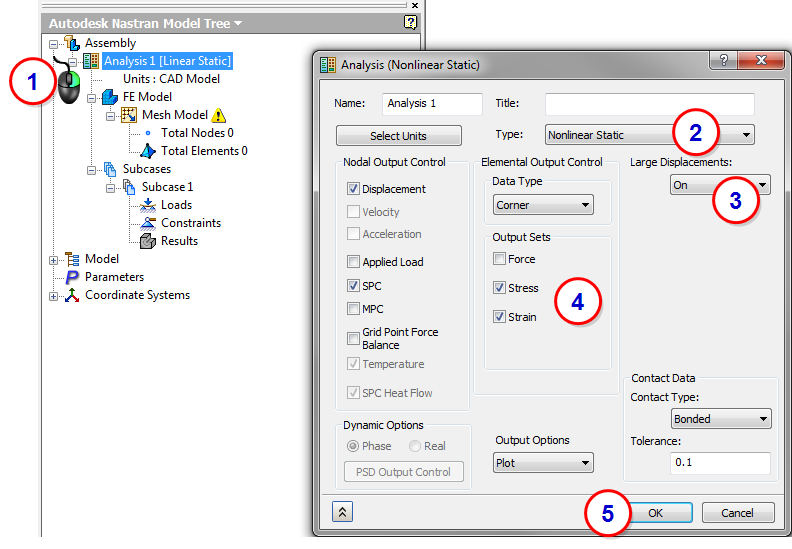Image resolution: width=792 pixels, height=549 pixels.
Task: Open the Contact Type Bonded dropdown
Action: pyautogui.click(x=721, y=419)
